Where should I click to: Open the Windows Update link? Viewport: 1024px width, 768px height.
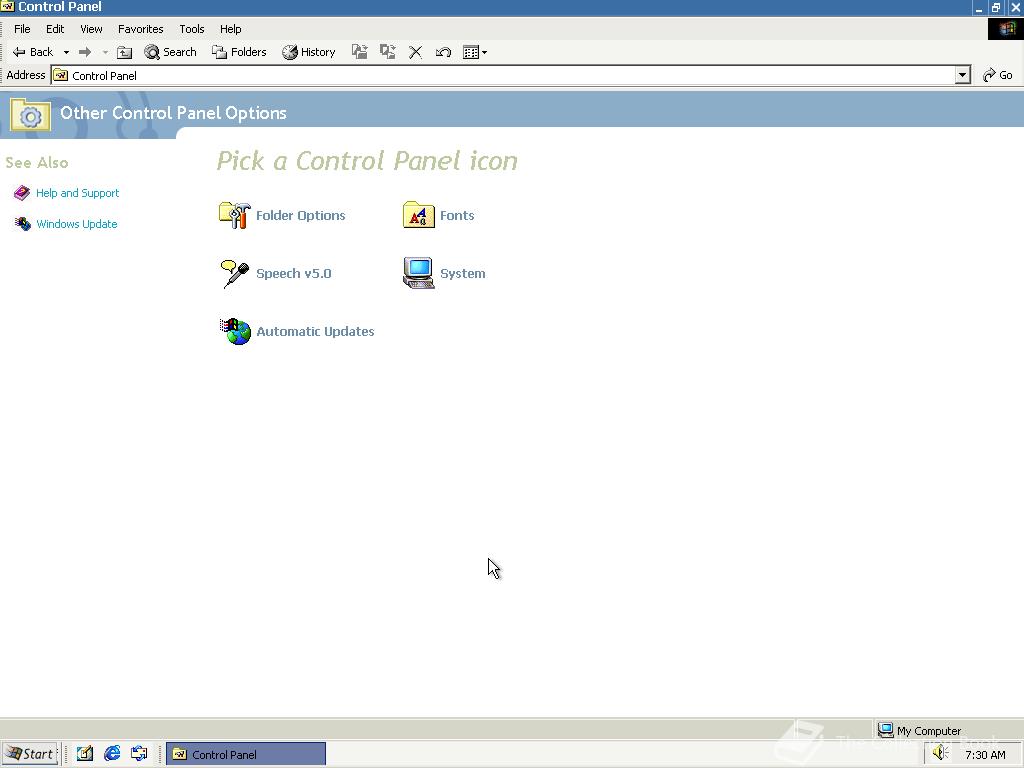(77, 224)
